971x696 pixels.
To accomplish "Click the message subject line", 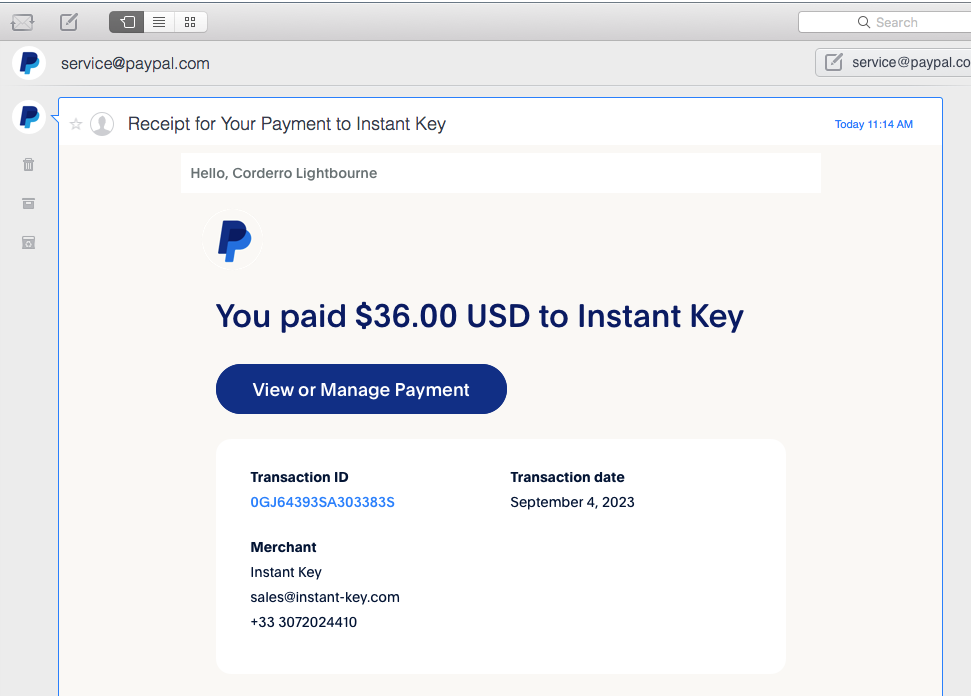I will (x=287, y=124).
